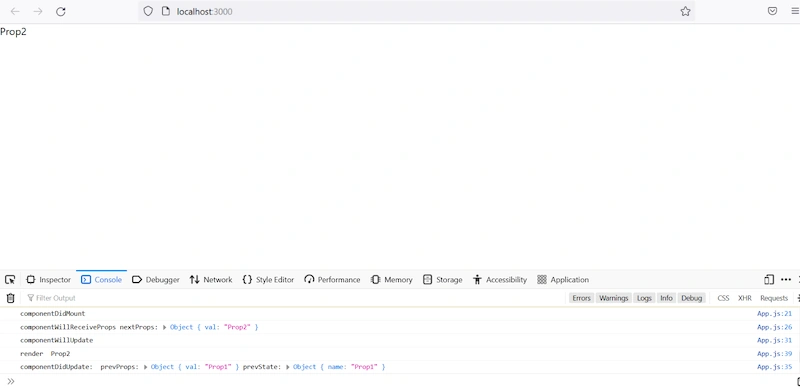Toggle the CSS filter
The height and width of the screenshot is (389, 800).
click(x=723, y=298)
